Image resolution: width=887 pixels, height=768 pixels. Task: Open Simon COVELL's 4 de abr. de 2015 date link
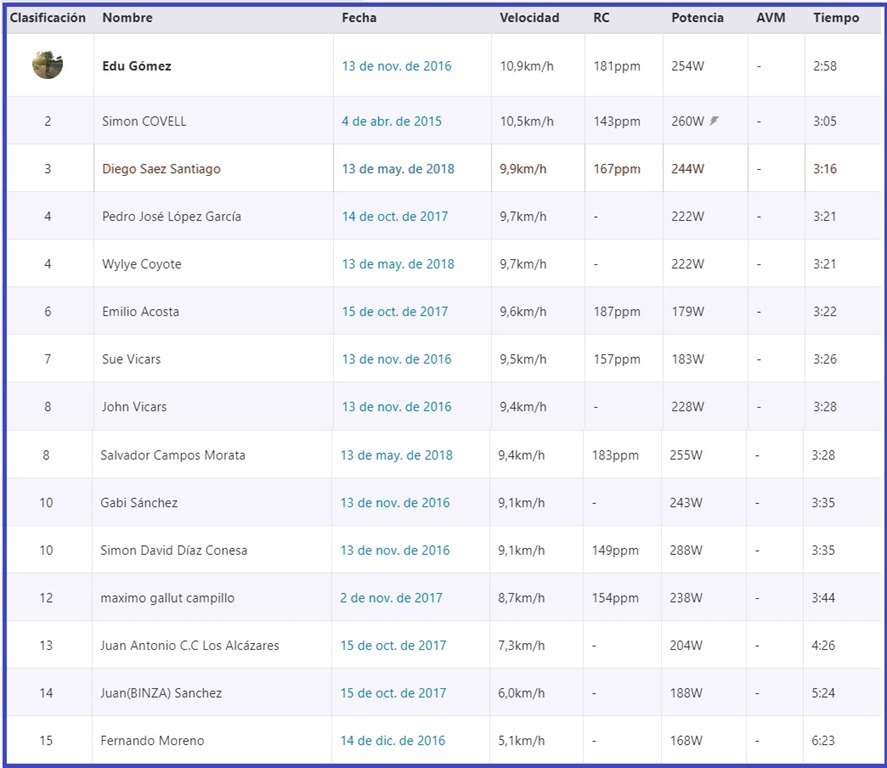pyautogui.click(x=391, y=122)
